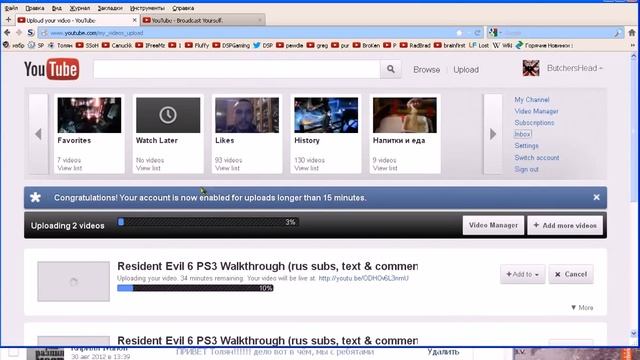Viewport: 640px width, 360px height.
Task: Click the first video's 10% progress bar
Action: pyautogui.click(x=195, y=288)
